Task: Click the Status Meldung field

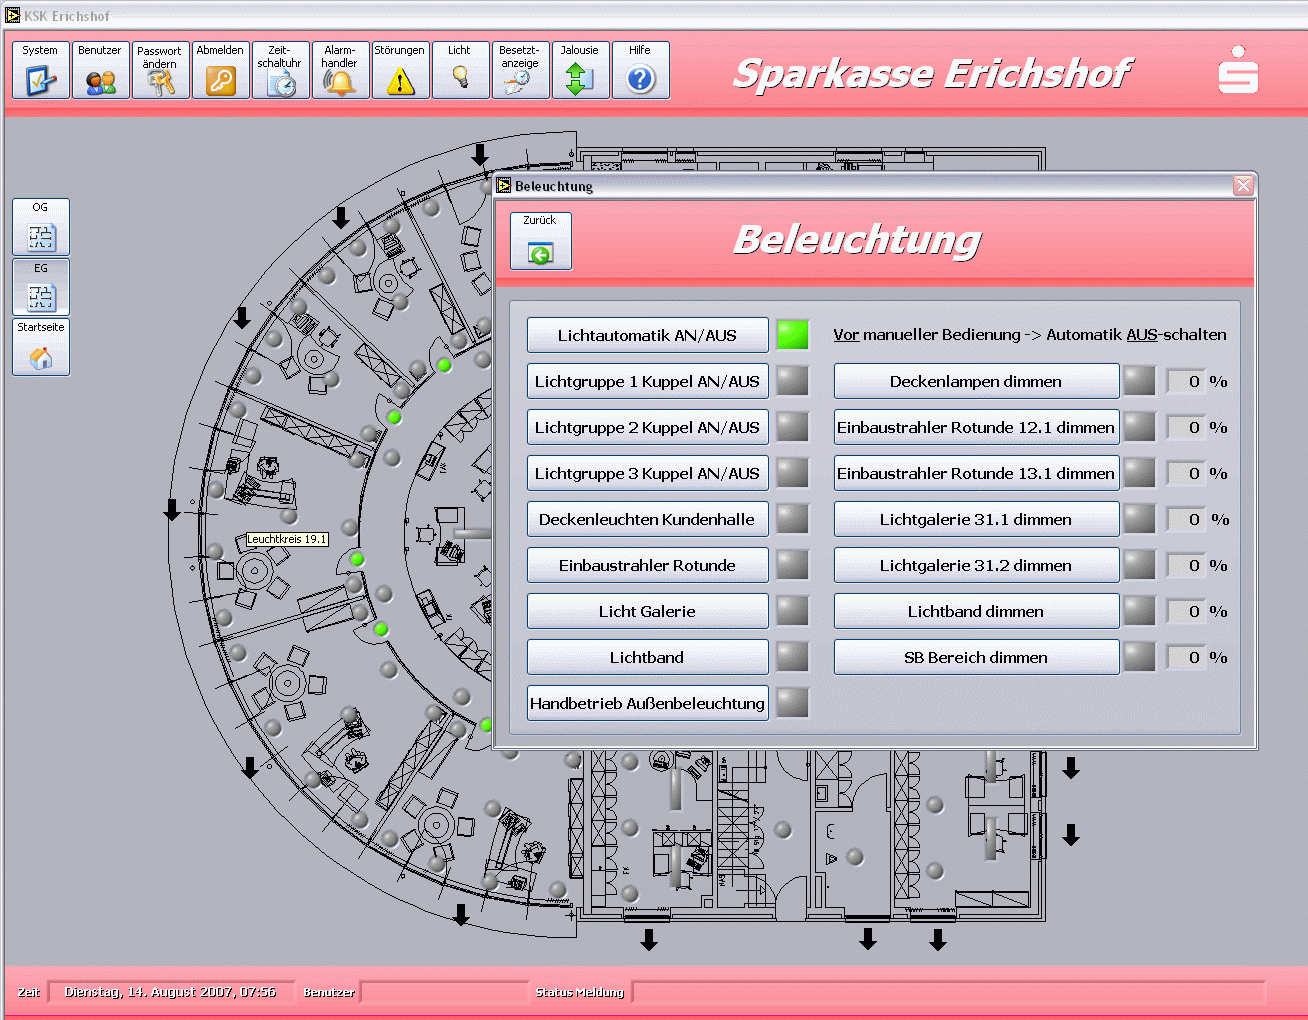Action: tap(950, 992)
